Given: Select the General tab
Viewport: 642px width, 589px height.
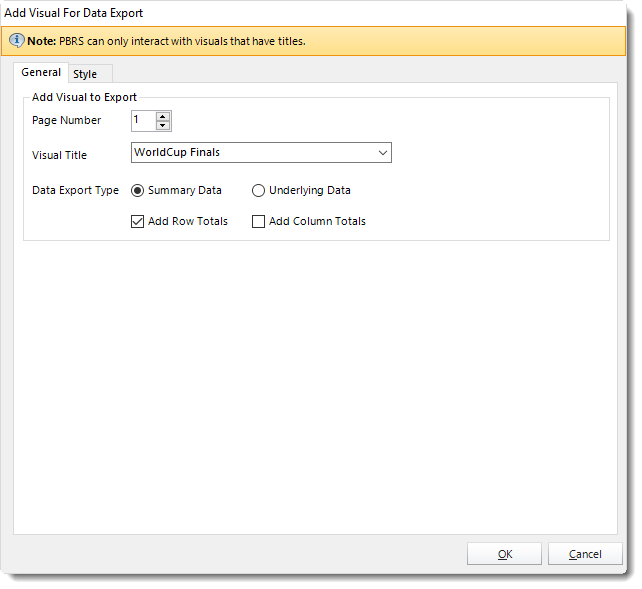Looking at the screenshot, I should click(x=41, y=72).
